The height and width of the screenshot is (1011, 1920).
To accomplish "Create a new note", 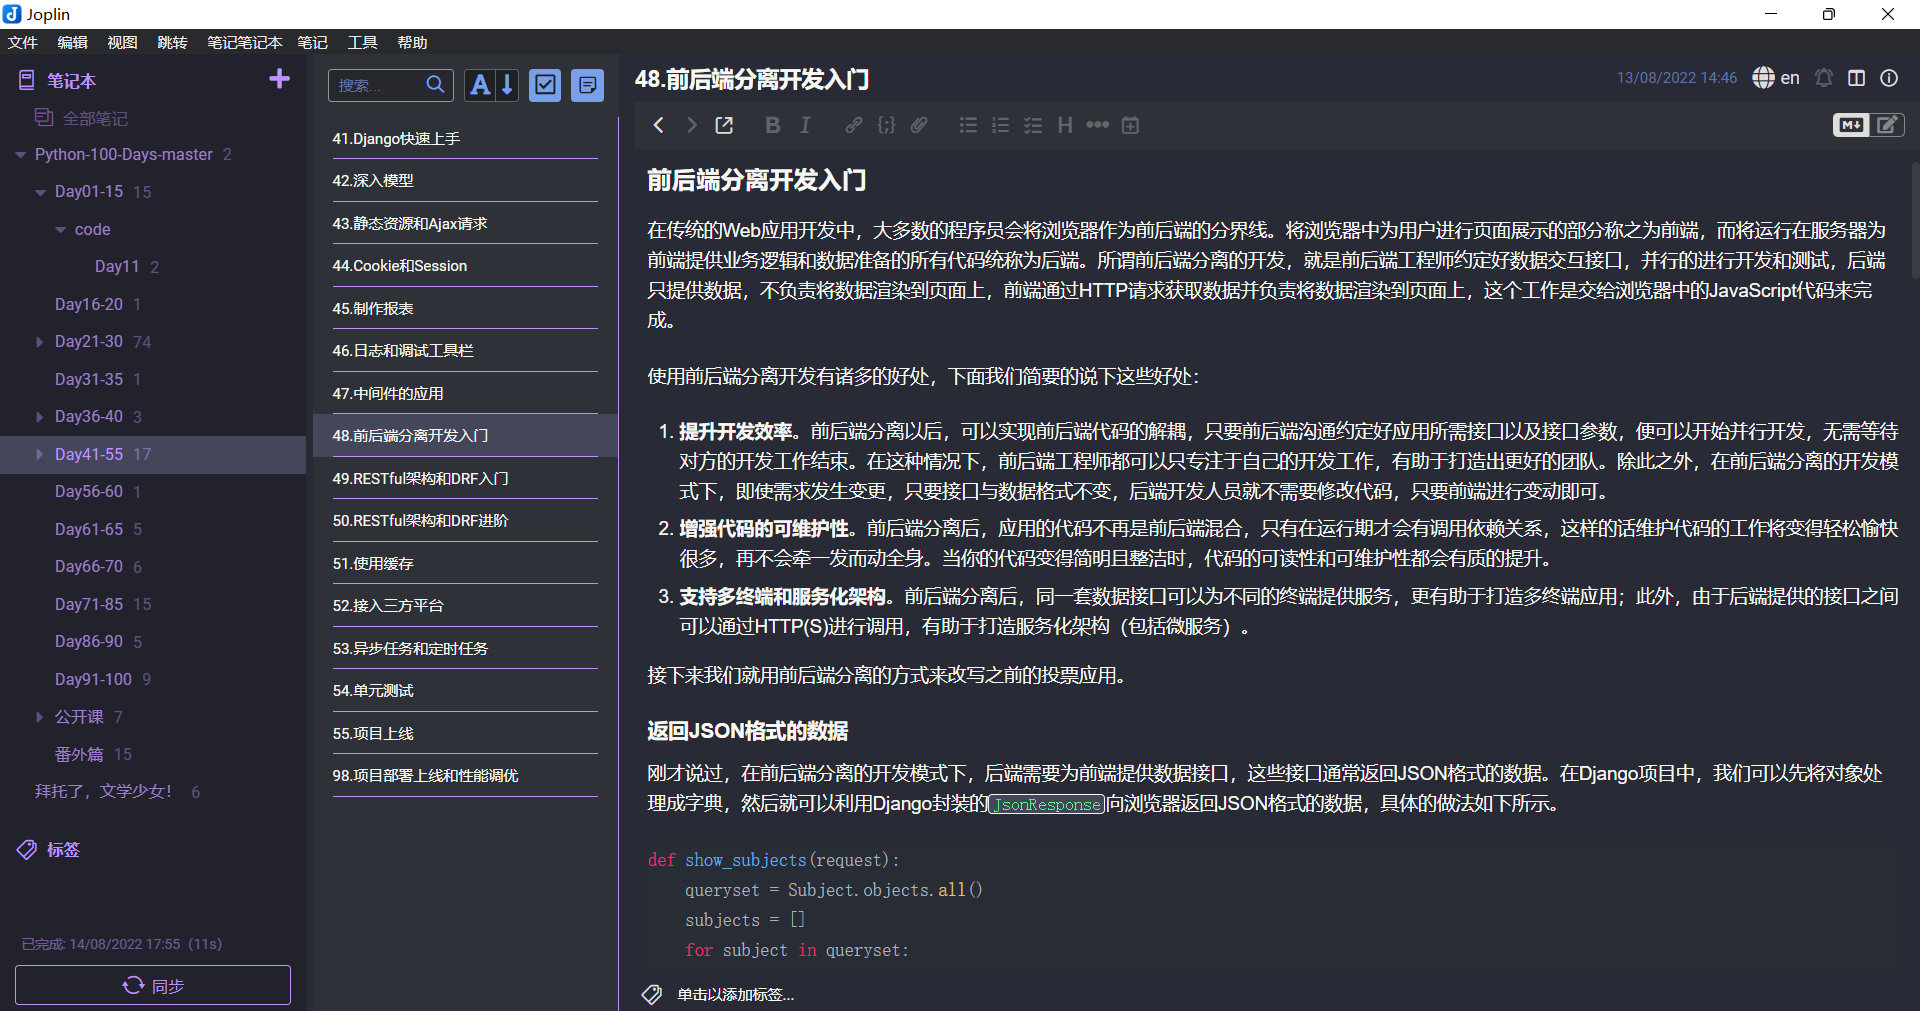I will [x=588, y=85].
